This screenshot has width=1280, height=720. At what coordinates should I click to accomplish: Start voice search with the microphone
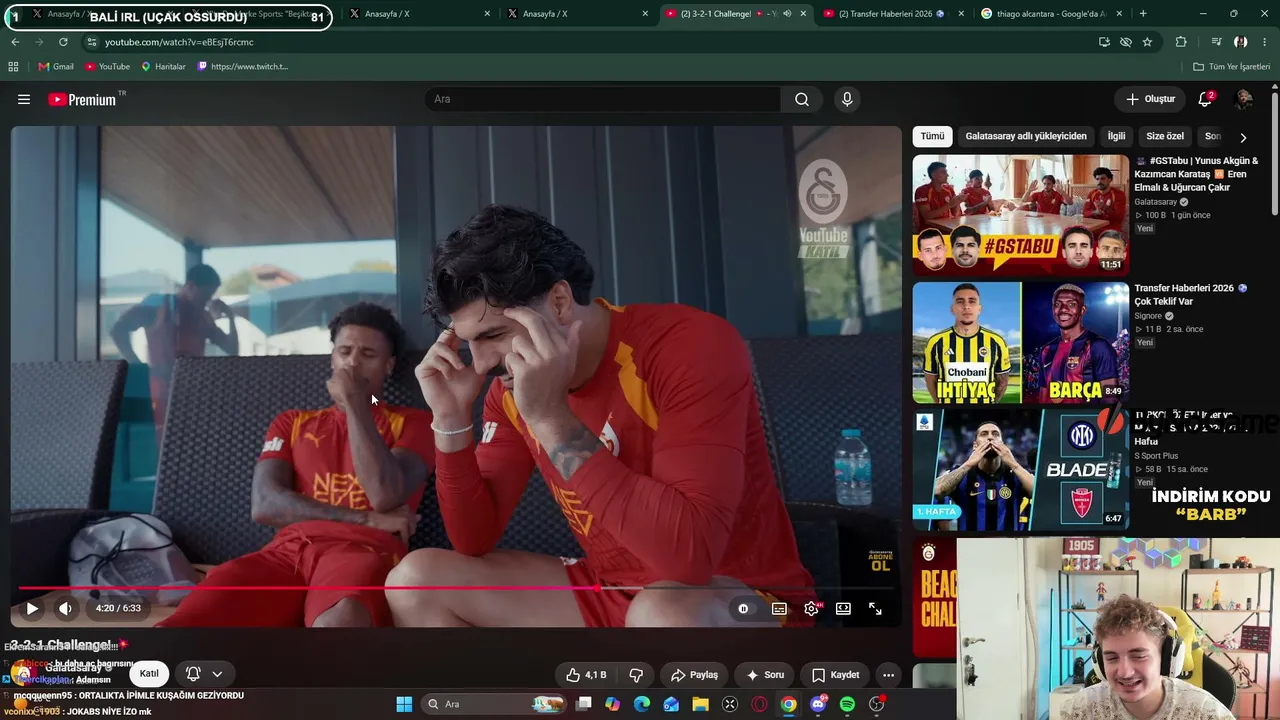coord(847,99)
